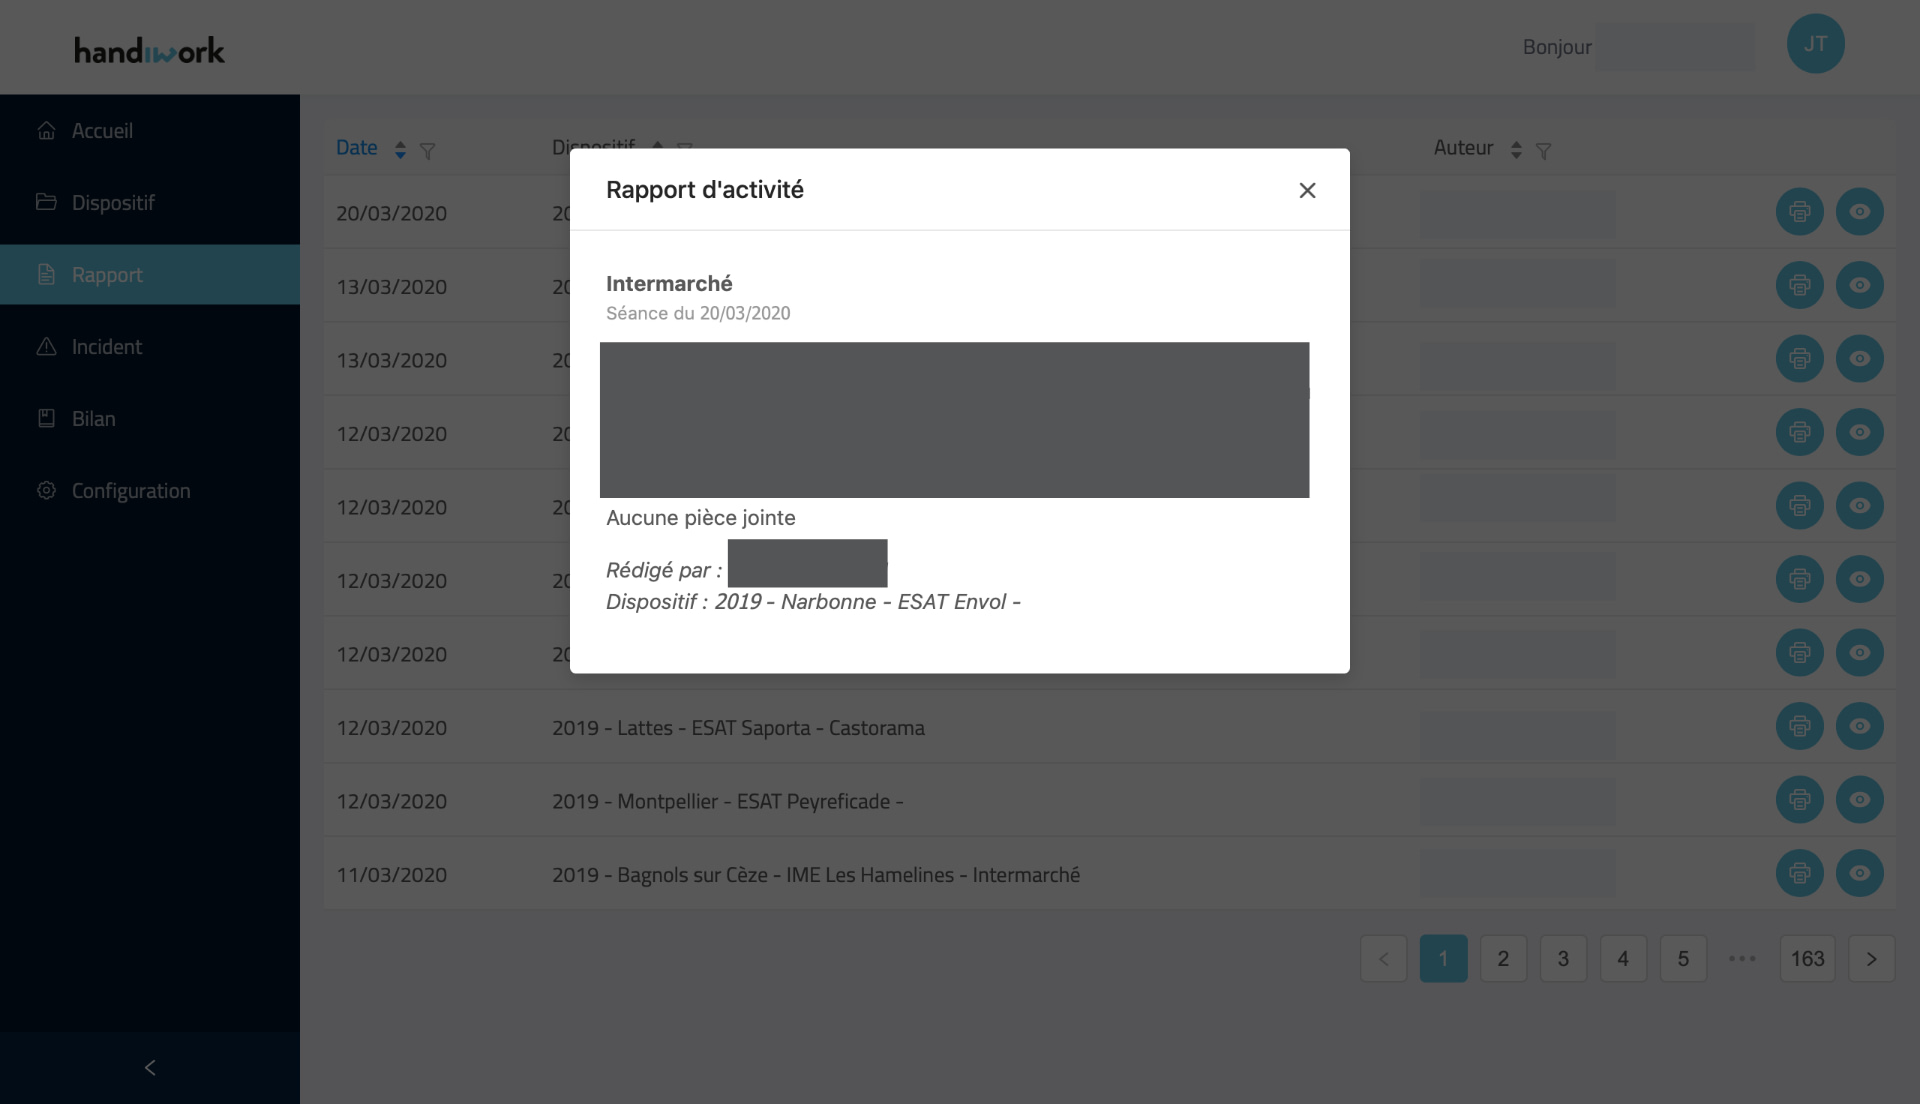This screenshot has width=1920, height=1104.
Task: Go to page 4
Action: 1623,958
